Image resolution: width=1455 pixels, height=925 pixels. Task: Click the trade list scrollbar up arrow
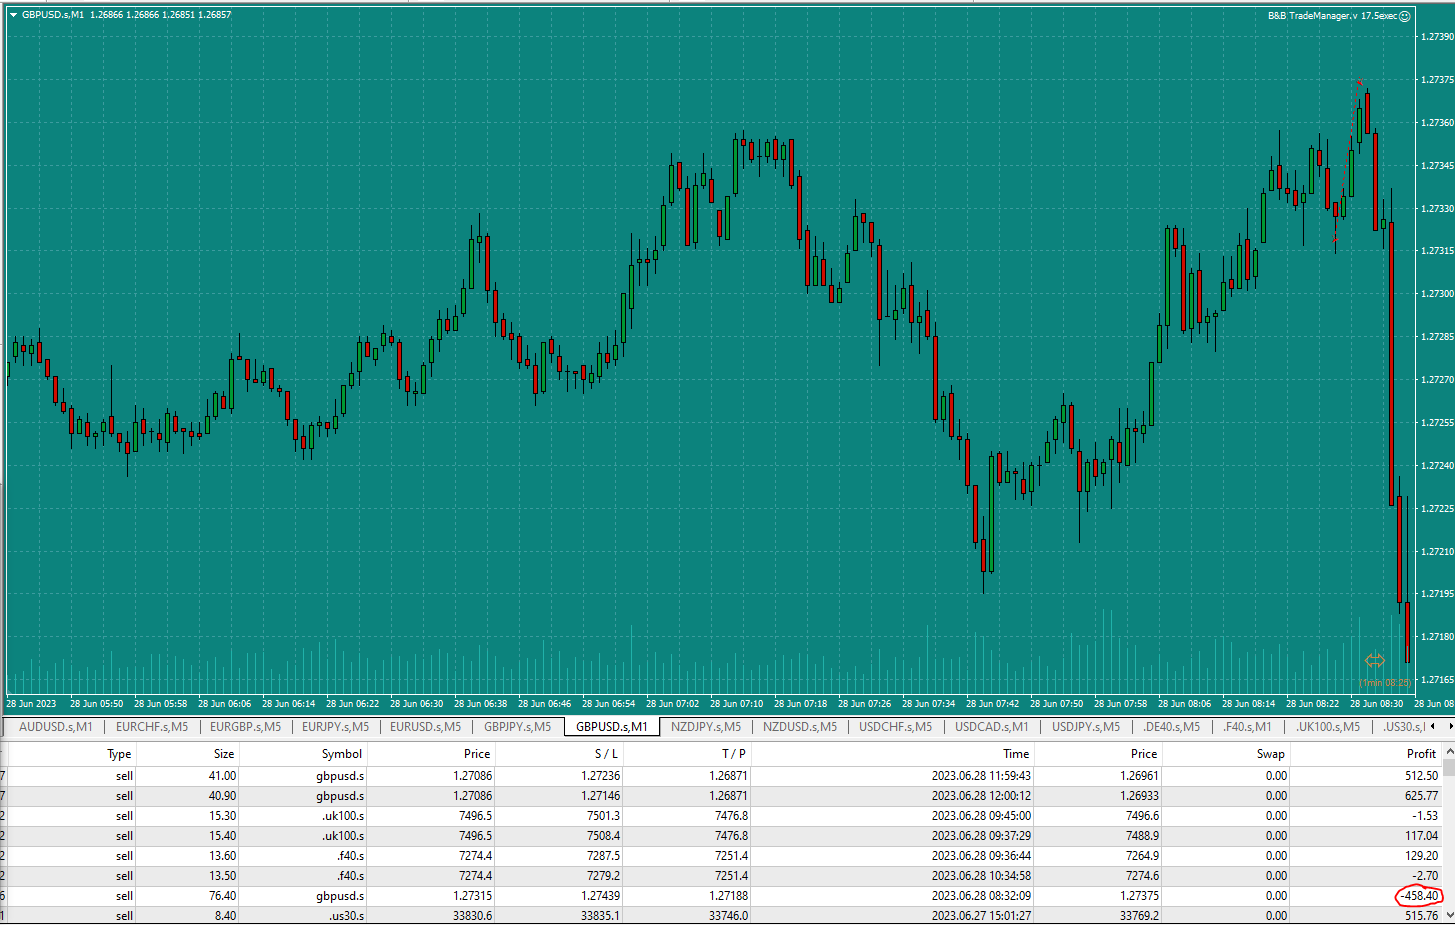1449,752
